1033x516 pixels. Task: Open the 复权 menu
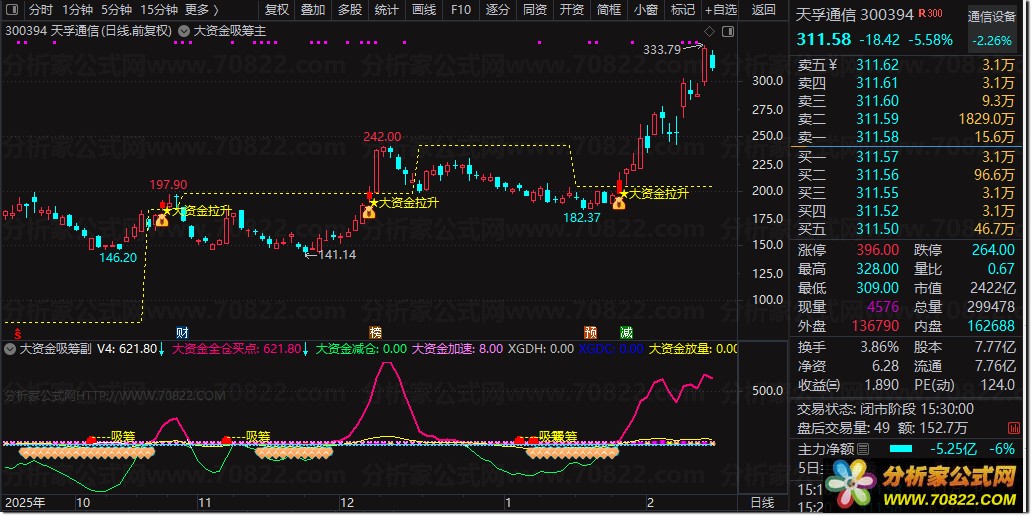277,10
